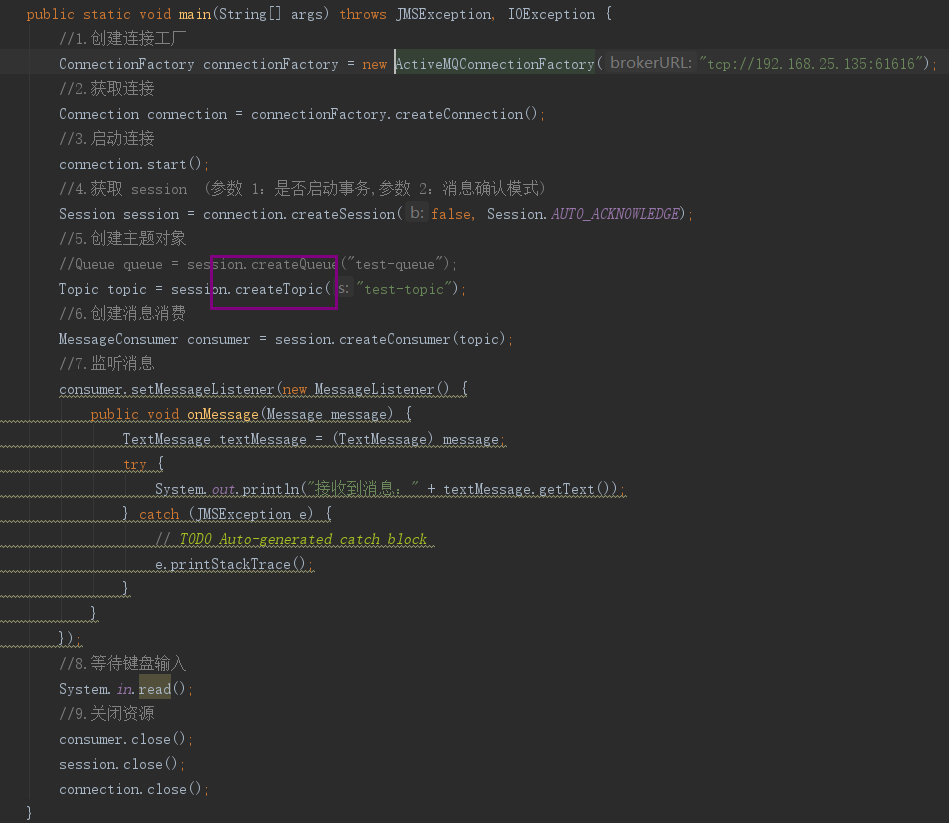
Task: Click createConsumer(topic) method call
Action: (x=422, y=339)
